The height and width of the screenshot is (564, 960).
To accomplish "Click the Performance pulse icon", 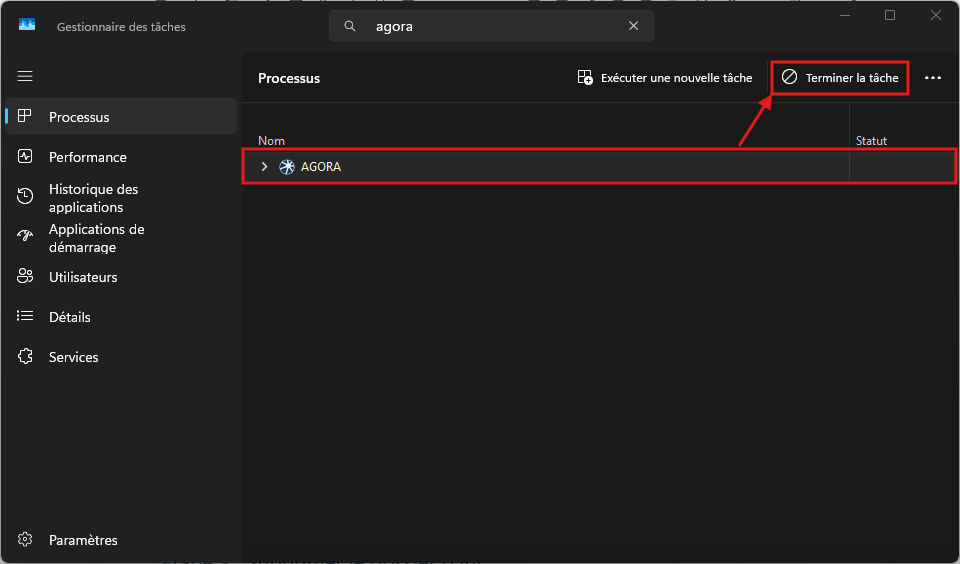I will (25, 156).
